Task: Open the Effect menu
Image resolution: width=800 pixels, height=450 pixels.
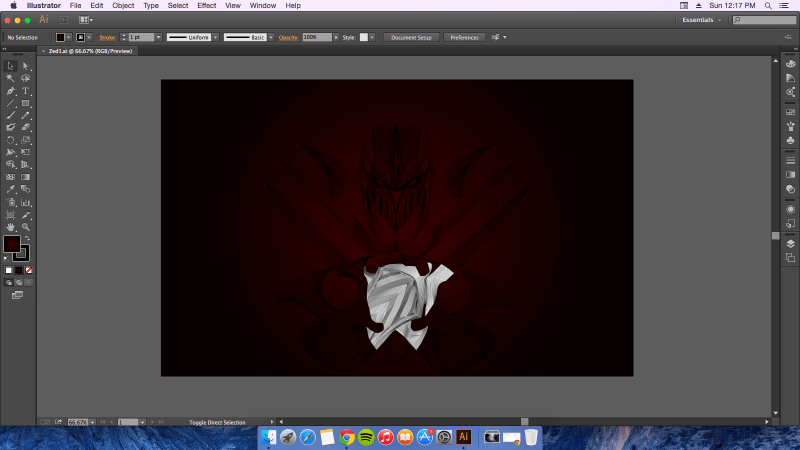Action: pyautogui.click(x=207, y=6)
